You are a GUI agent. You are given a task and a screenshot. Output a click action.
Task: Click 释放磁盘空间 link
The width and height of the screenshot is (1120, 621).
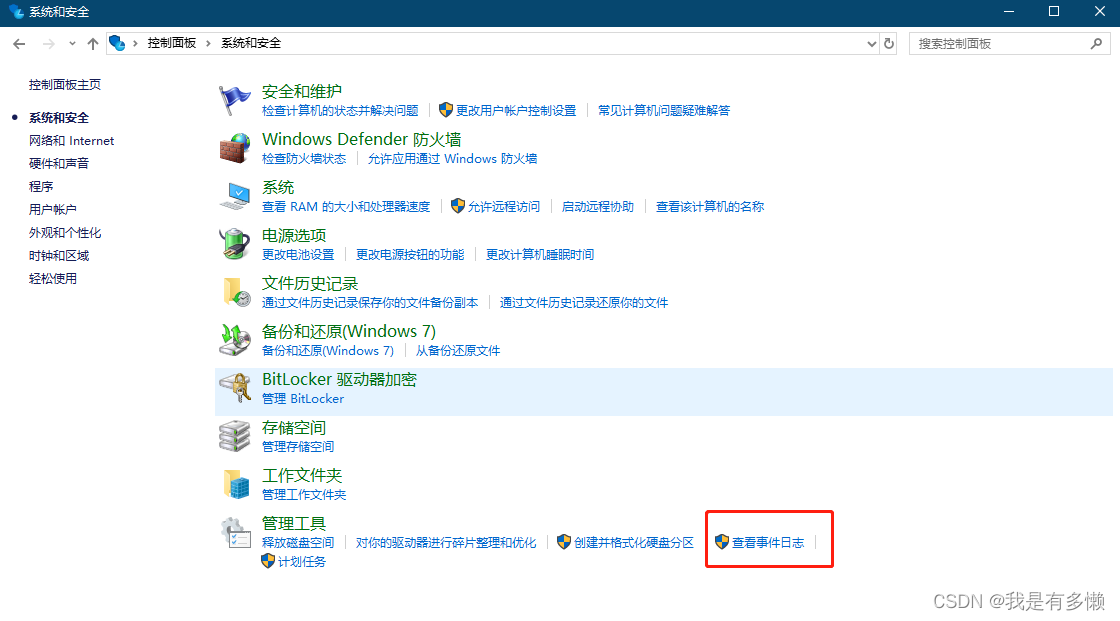click(x=298, y=543)
